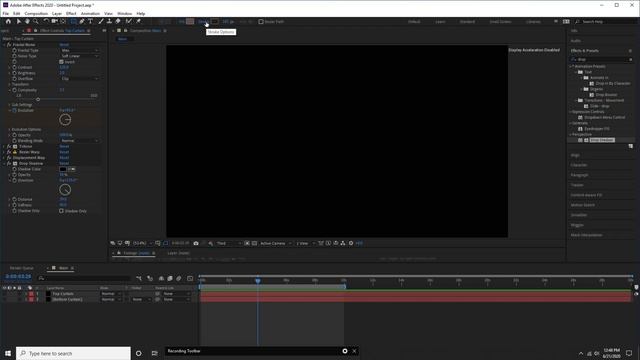Open viewer resolution dropdown showing Third
This screenshot has height=360, width=640.
pyautogui.click(x=229, y=243)
